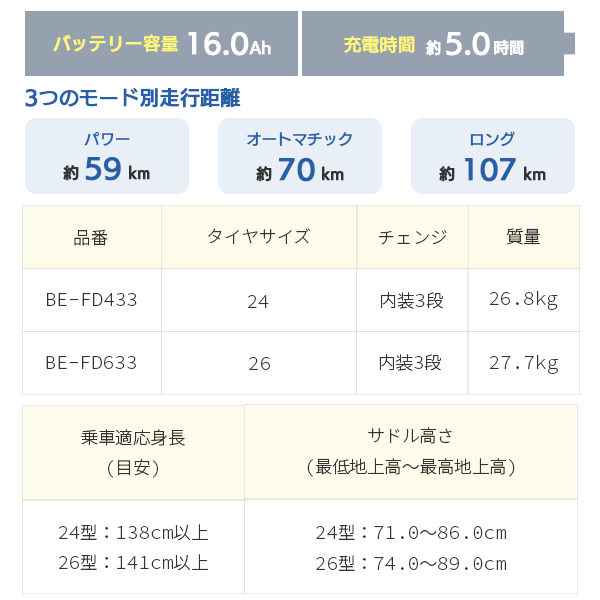Click the tire size 26 cell
The image size is (600, 600).
click(x=259, y=363)
